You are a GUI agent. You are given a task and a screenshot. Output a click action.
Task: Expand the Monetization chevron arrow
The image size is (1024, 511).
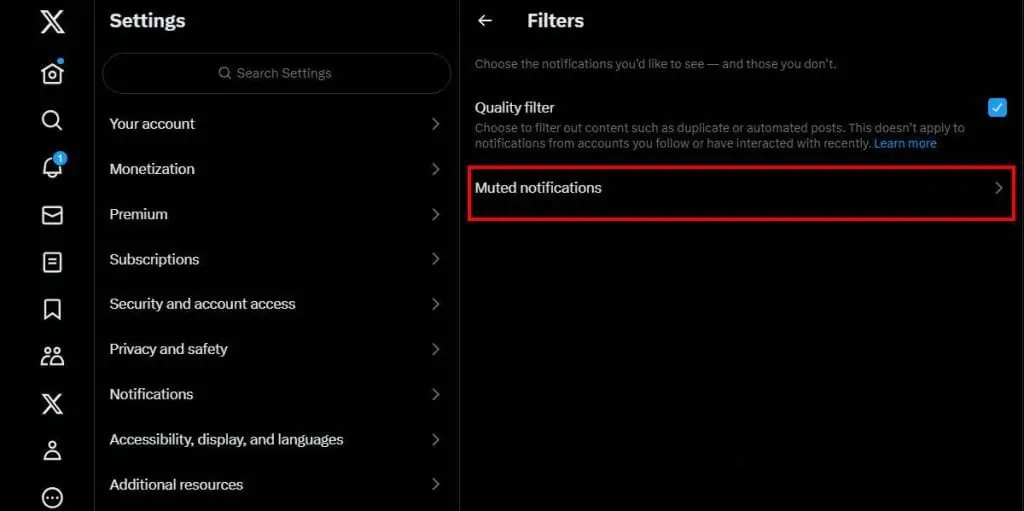tap(436, 169)
